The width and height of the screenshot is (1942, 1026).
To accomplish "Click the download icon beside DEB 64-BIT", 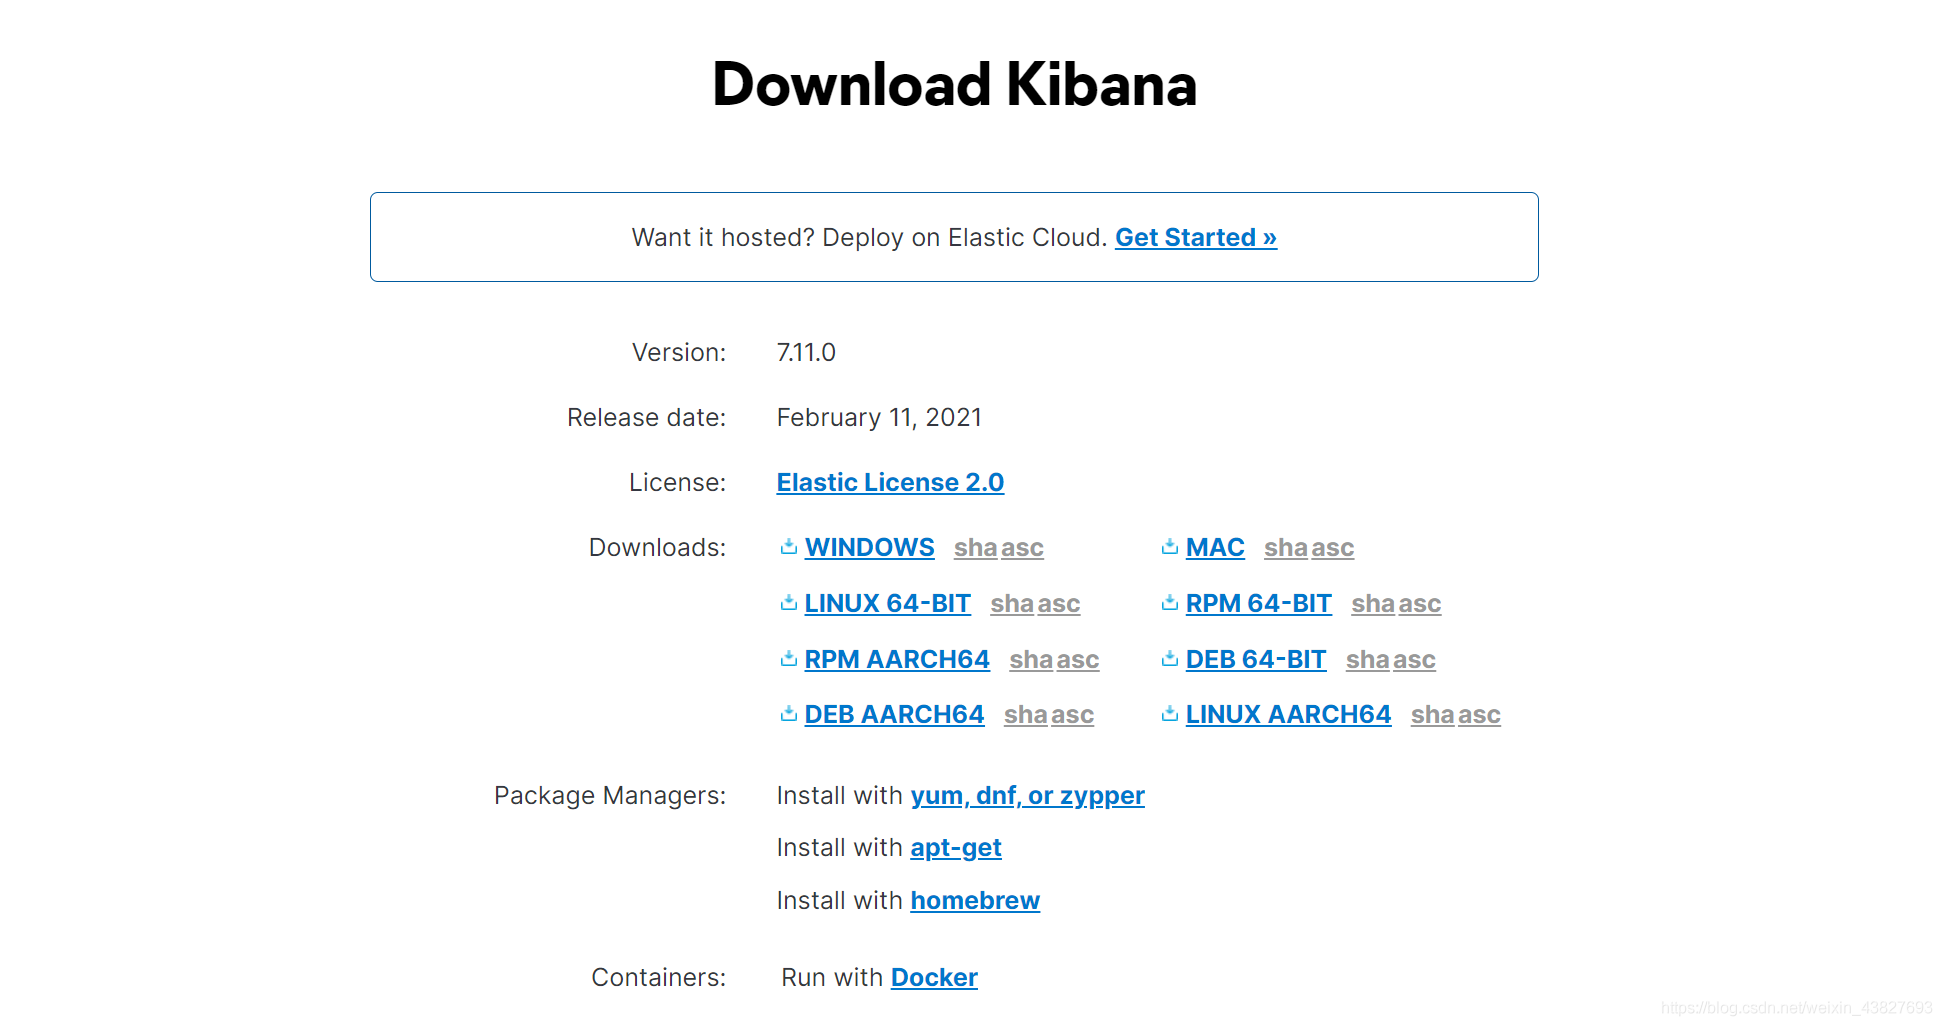I will pos(1170,658).
